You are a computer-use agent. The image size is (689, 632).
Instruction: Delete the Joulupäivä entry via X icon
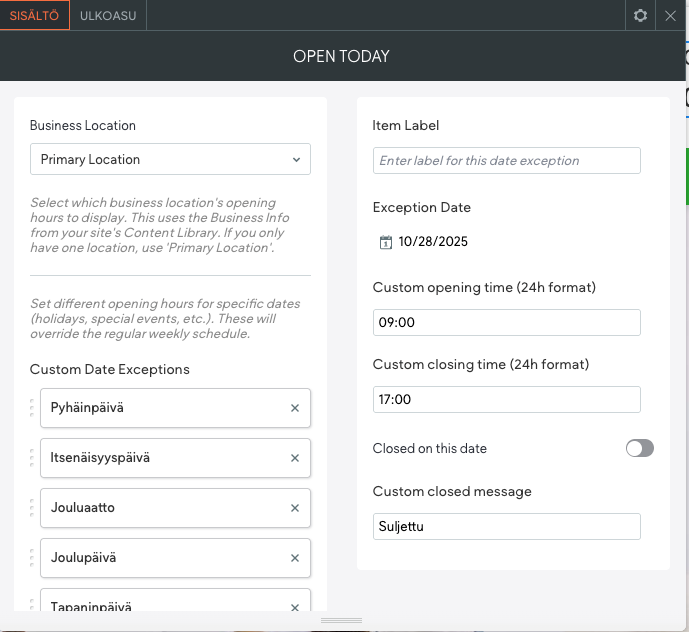tap(295, 558)
